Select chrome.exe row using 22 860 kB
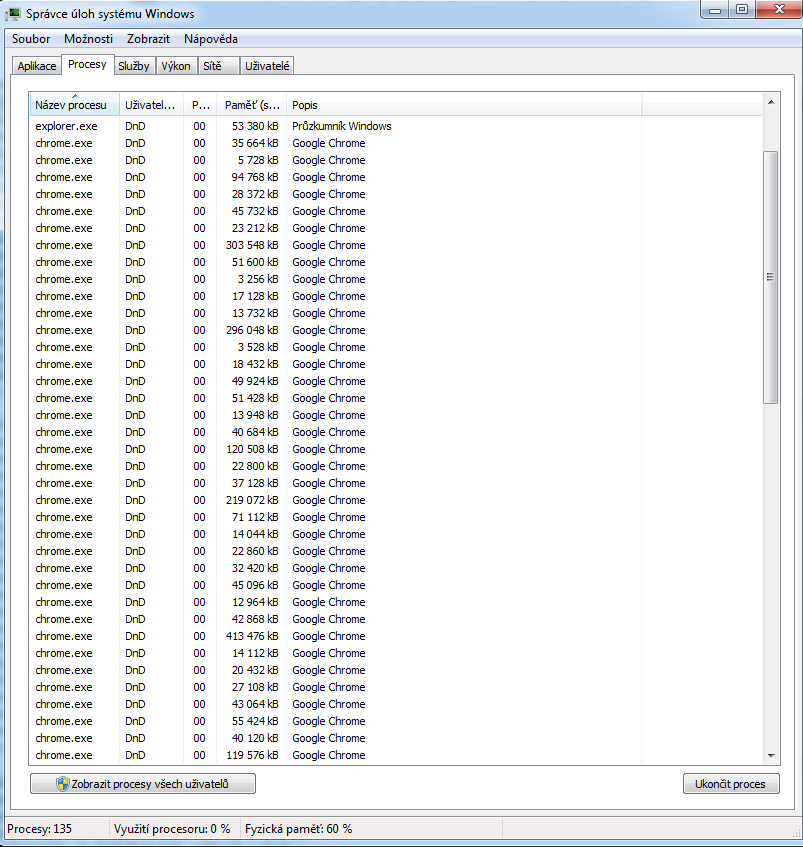Screen dimensions: 803x847 [x=336, y=552]
